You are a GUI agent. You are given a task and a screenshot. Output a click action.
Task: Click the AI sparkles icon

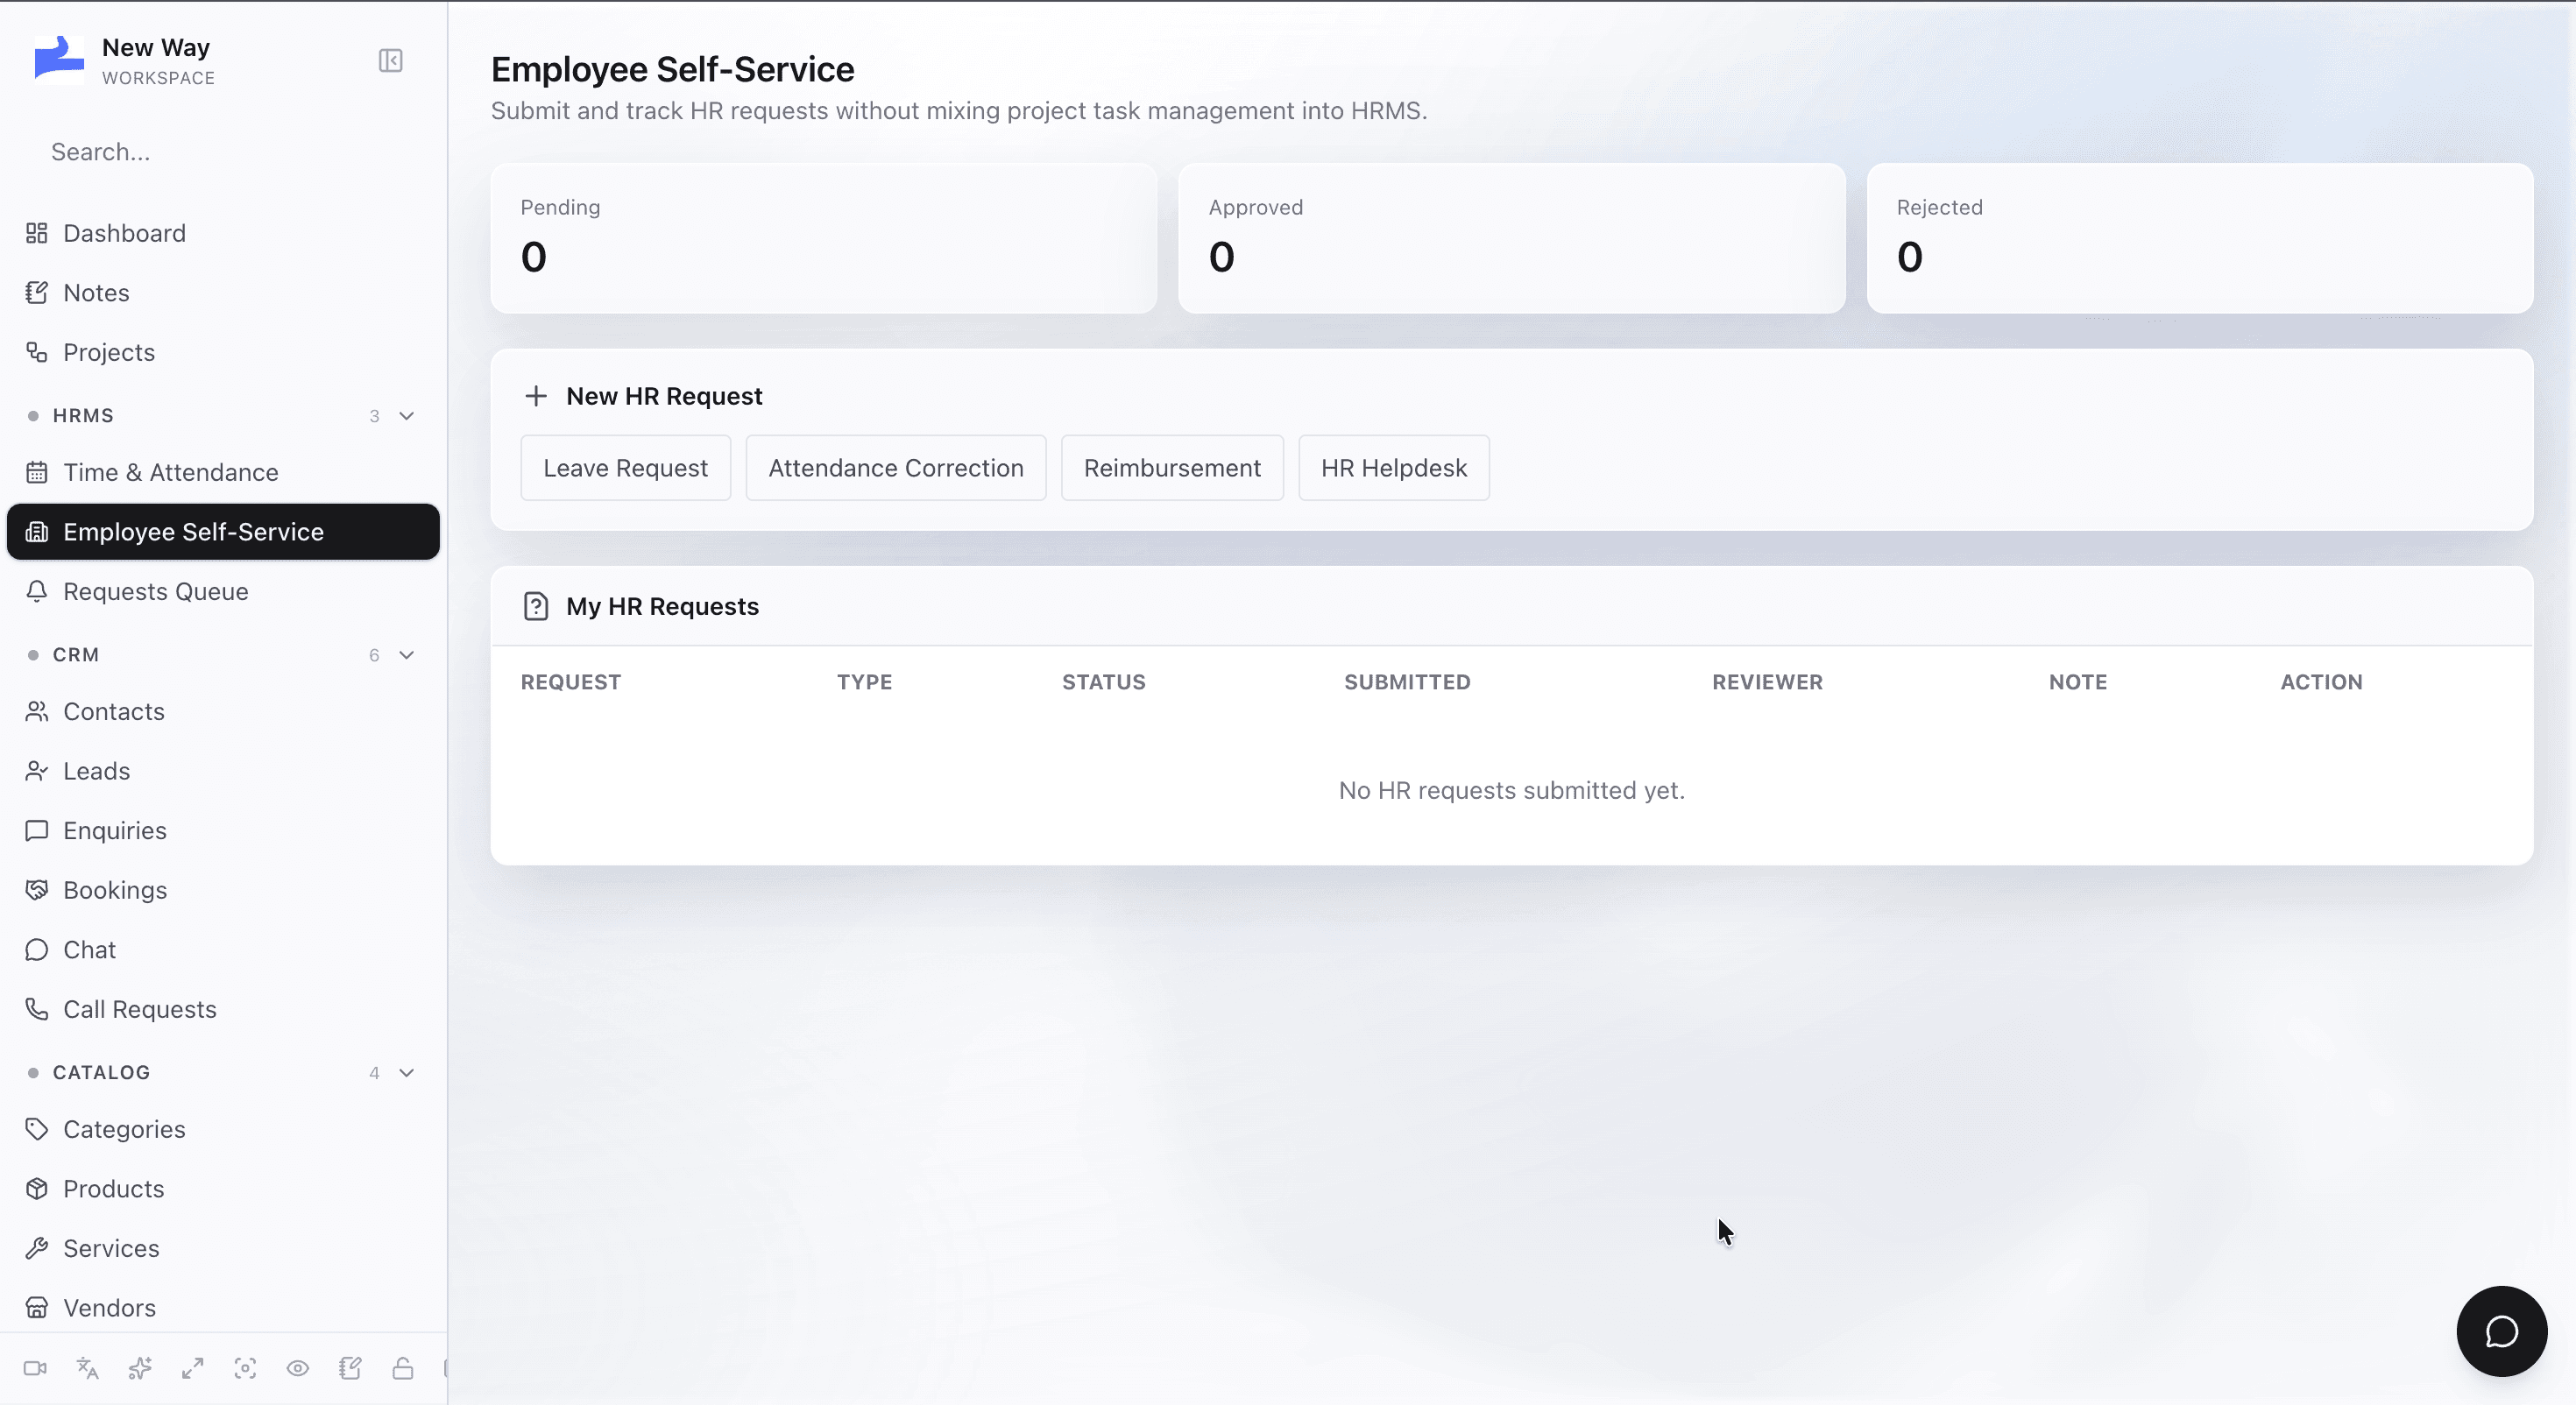[x=140, y=1368]
